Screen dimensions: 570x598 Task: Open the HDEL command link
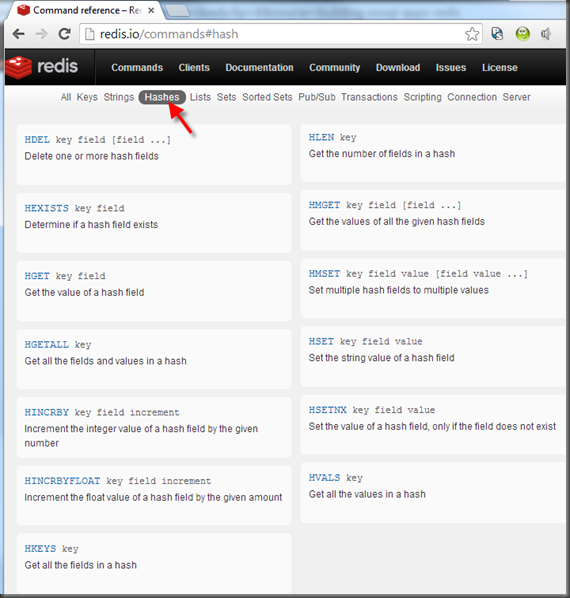click(x=37, y=140)
